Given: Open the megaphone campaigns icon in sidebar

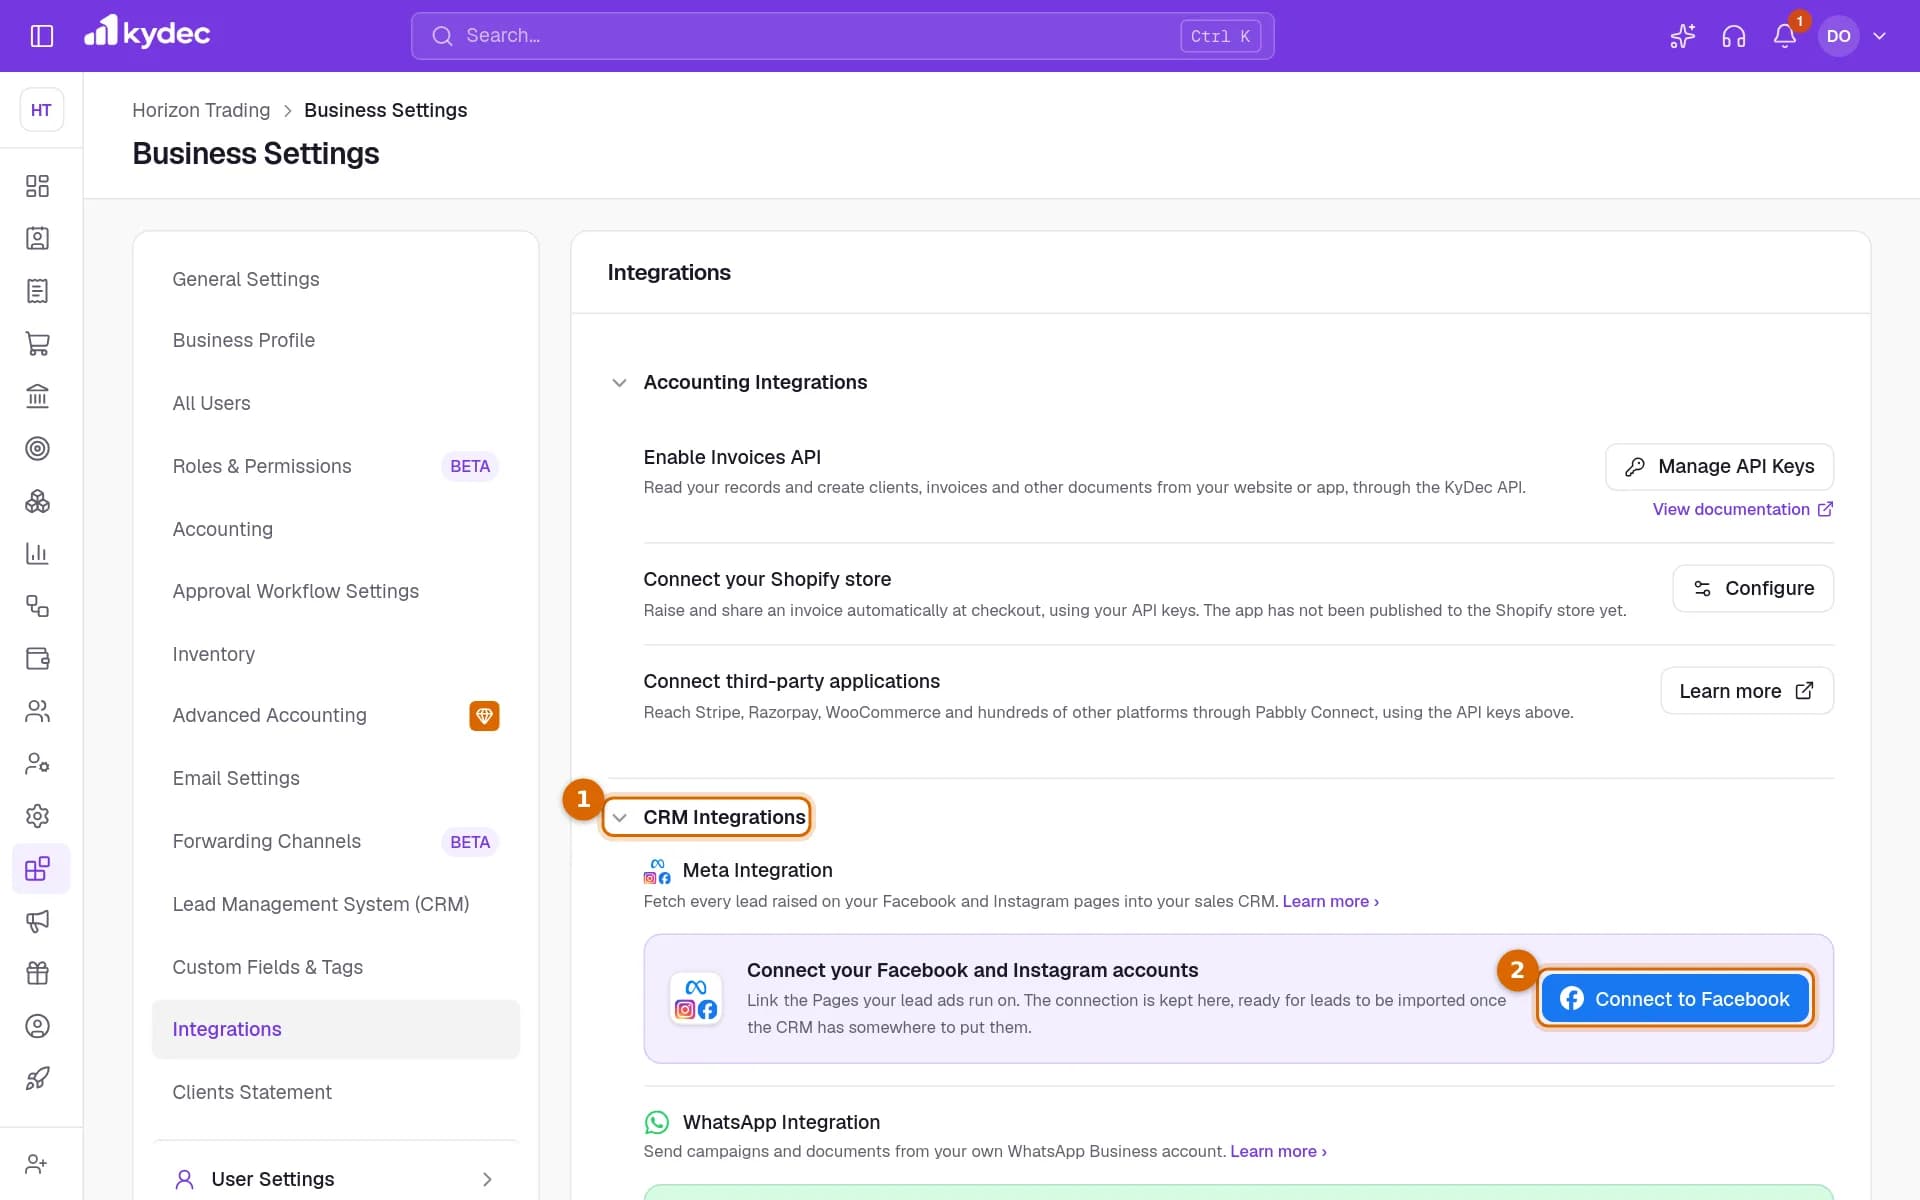Looking at the screenshot, I should [x=37, y=921].
